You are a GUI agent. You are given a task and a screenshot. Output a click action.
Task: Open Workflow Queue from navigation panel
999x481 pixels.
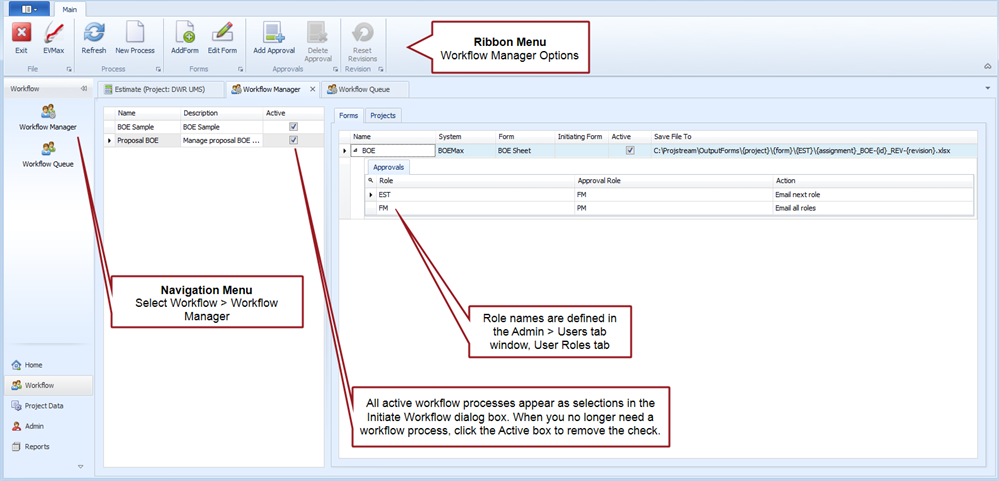tap(48, 153)
